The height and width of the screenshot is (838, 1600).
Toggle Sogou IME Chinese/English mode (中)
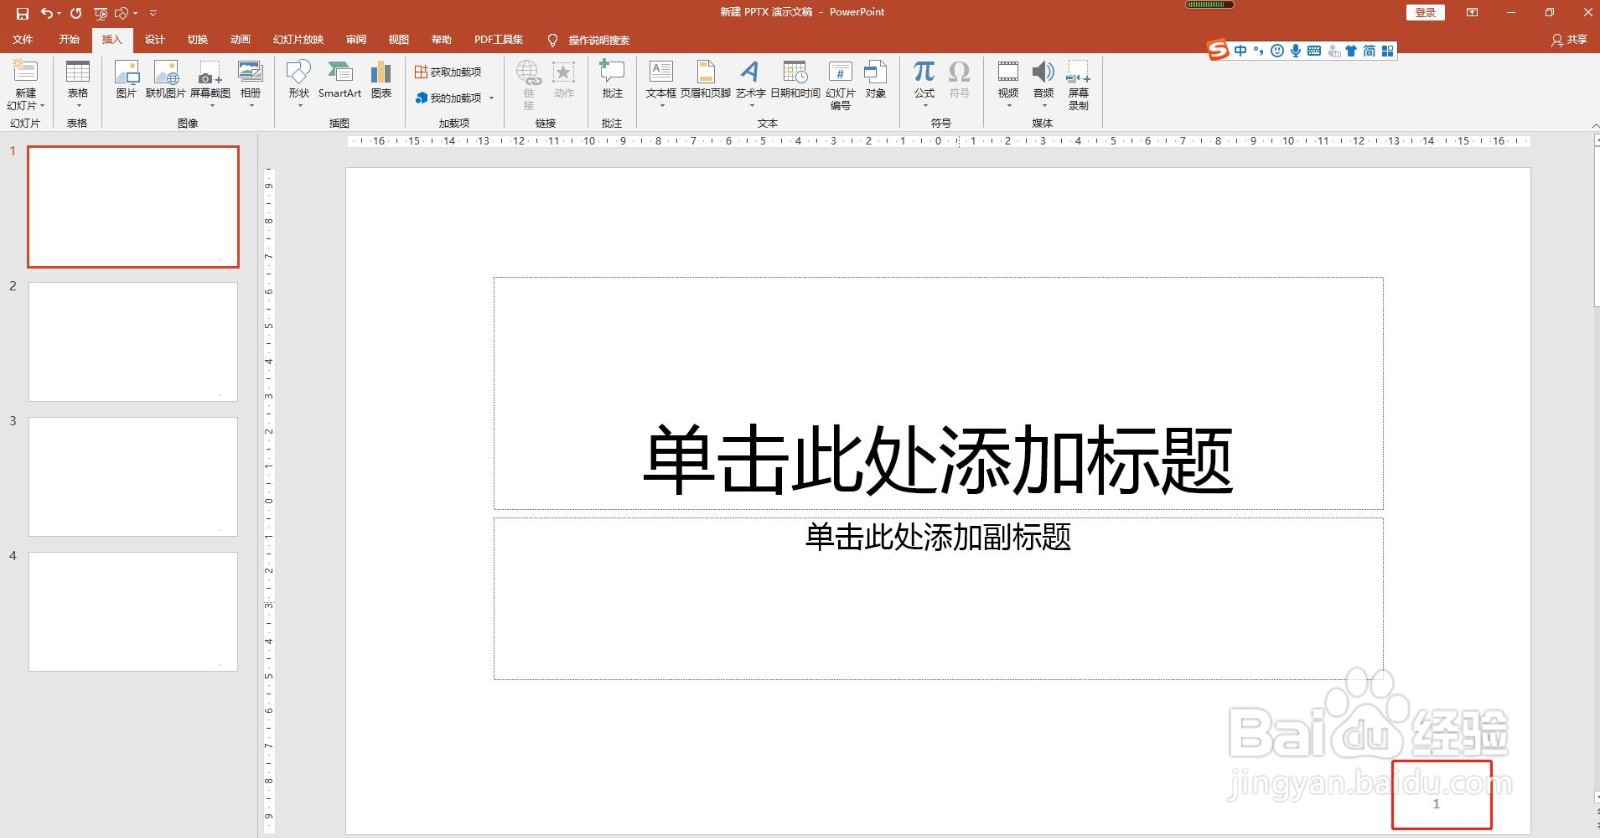click(x=1240, y=51)
